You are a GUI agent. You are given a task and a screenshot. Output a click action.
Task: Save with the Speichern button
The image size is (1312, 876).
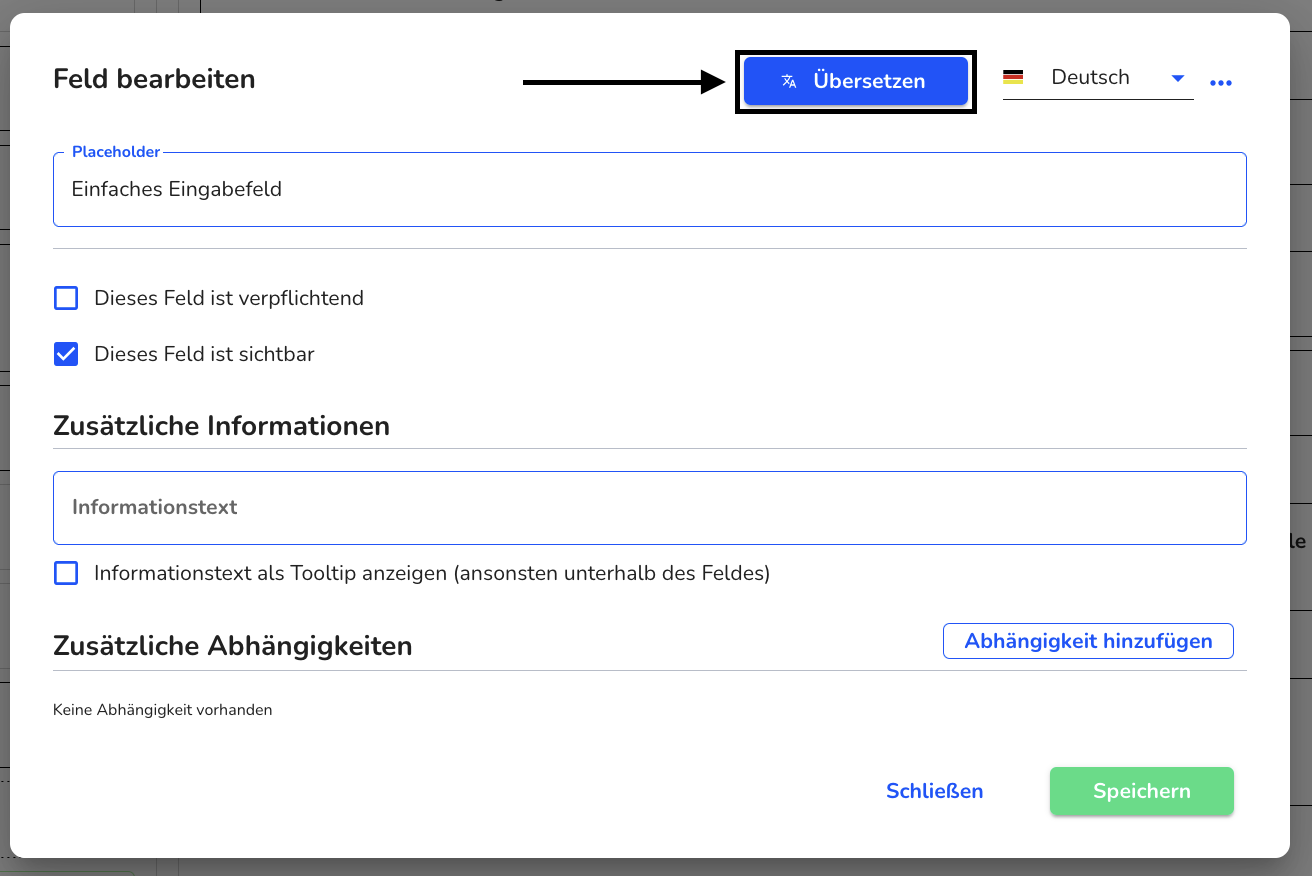(1141, 791)
